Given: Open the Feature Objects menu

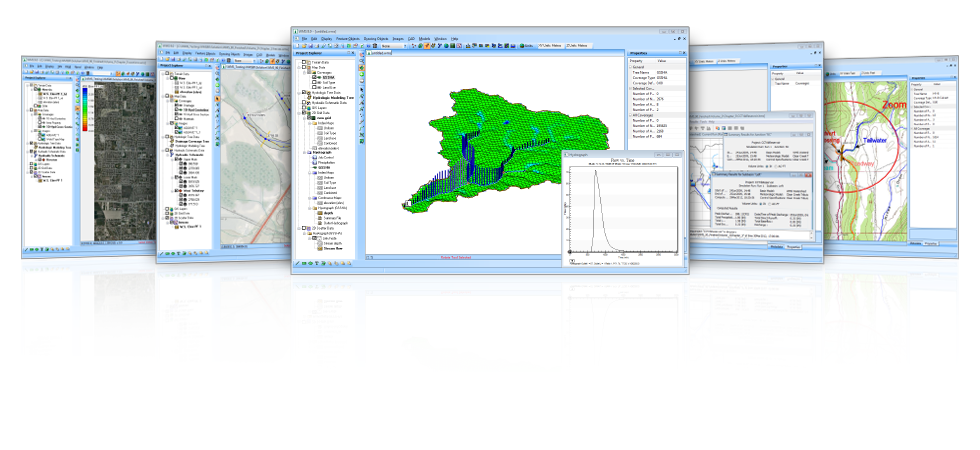Looking at the screenshot, I should 347,38.
